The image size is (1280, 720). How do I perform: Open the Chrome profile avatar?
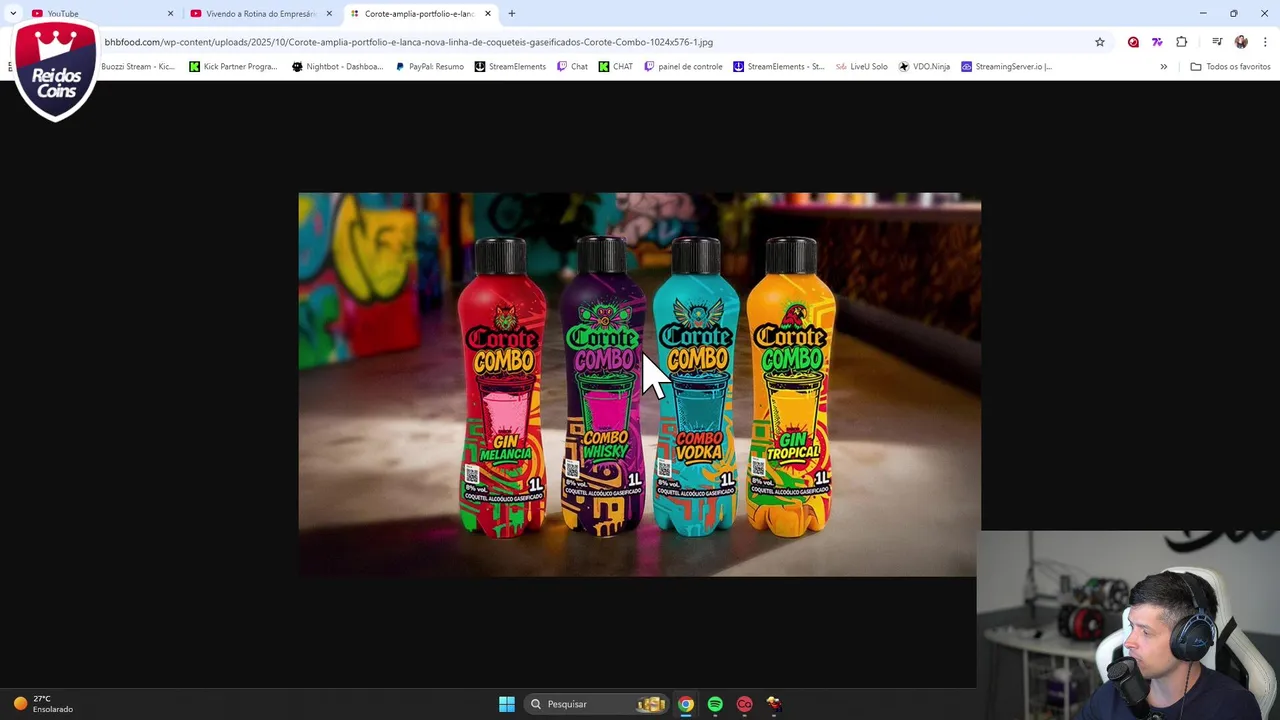coord(1241,42)
